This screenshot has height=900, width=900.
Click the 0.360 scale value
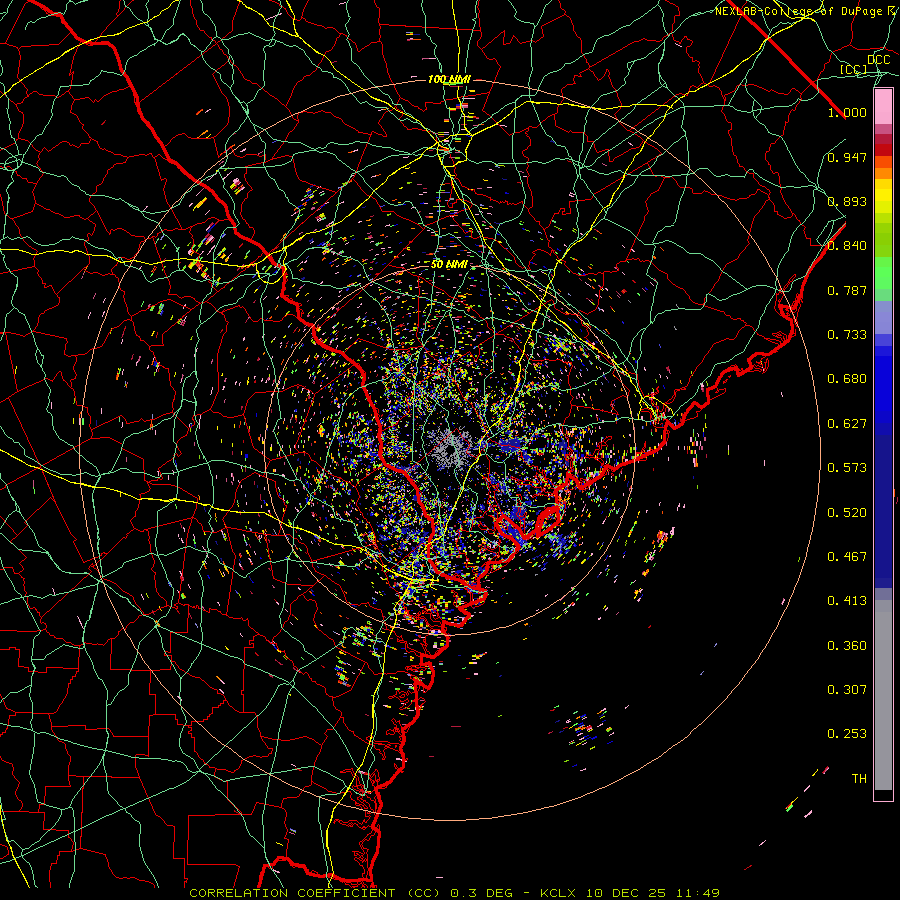[847, 646]
